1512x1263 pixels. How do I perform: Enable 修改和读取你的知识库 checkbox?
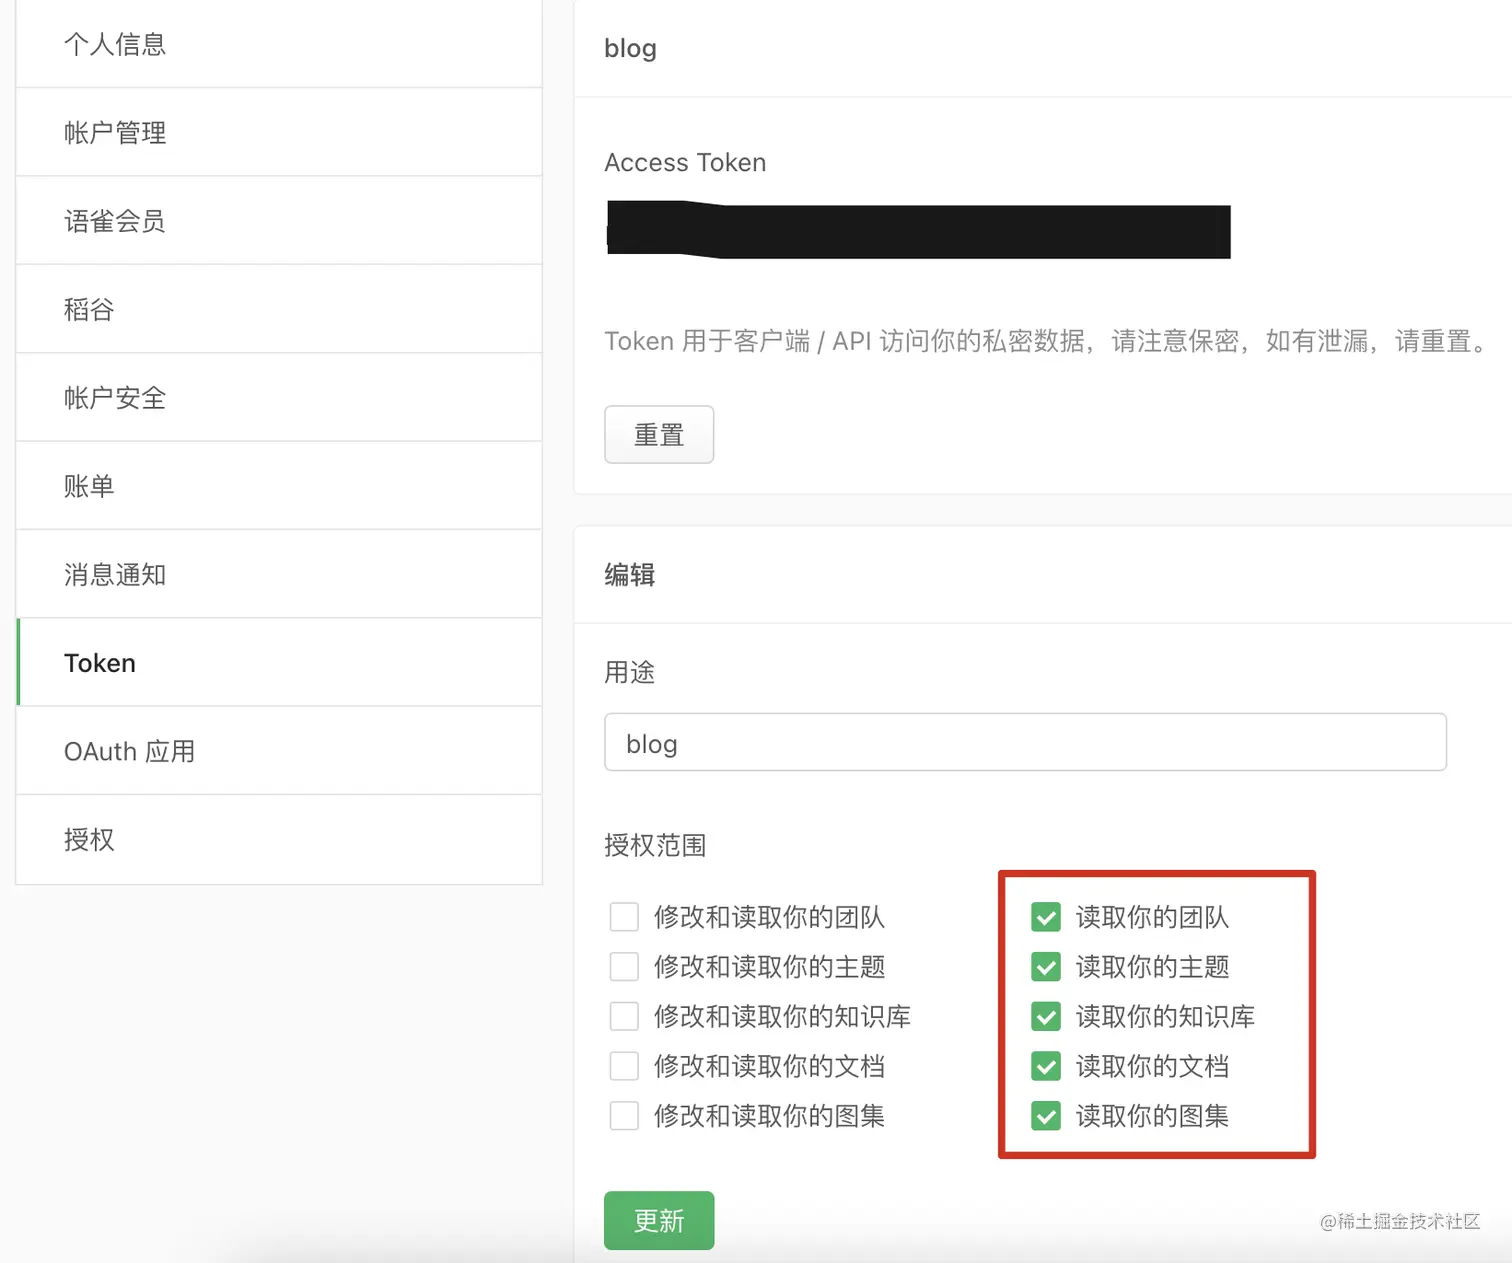[x=624, y=1016]
